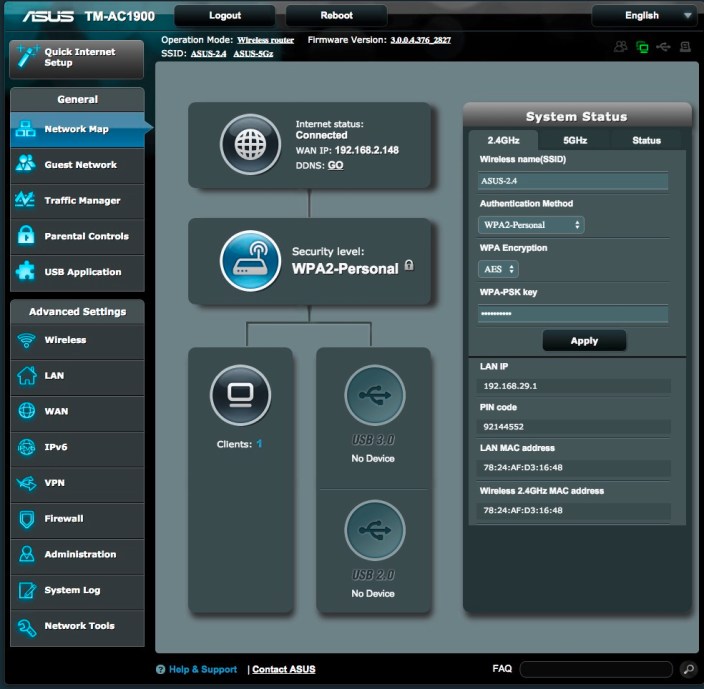Click the router security level icon
This screenshot has width=704, height=689.
250,260
